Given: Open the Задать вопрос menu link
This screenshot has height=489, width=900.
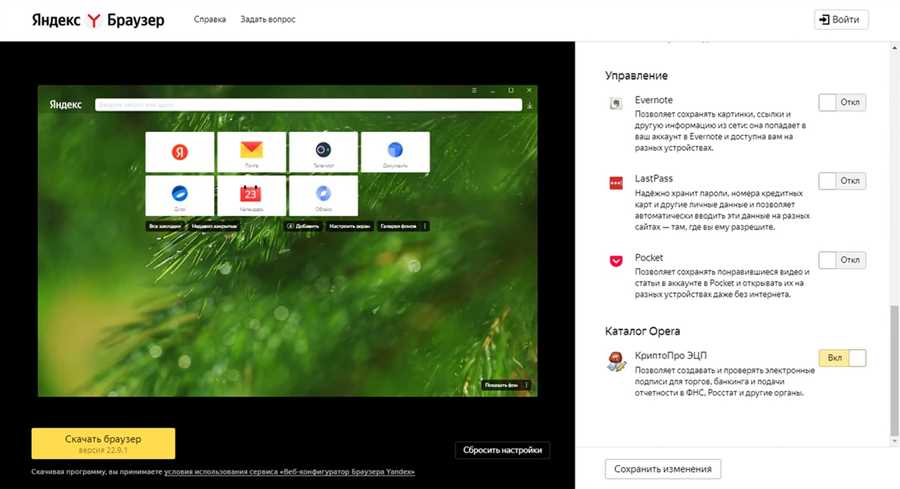Looking at the screenshot, I should point(267,20).
